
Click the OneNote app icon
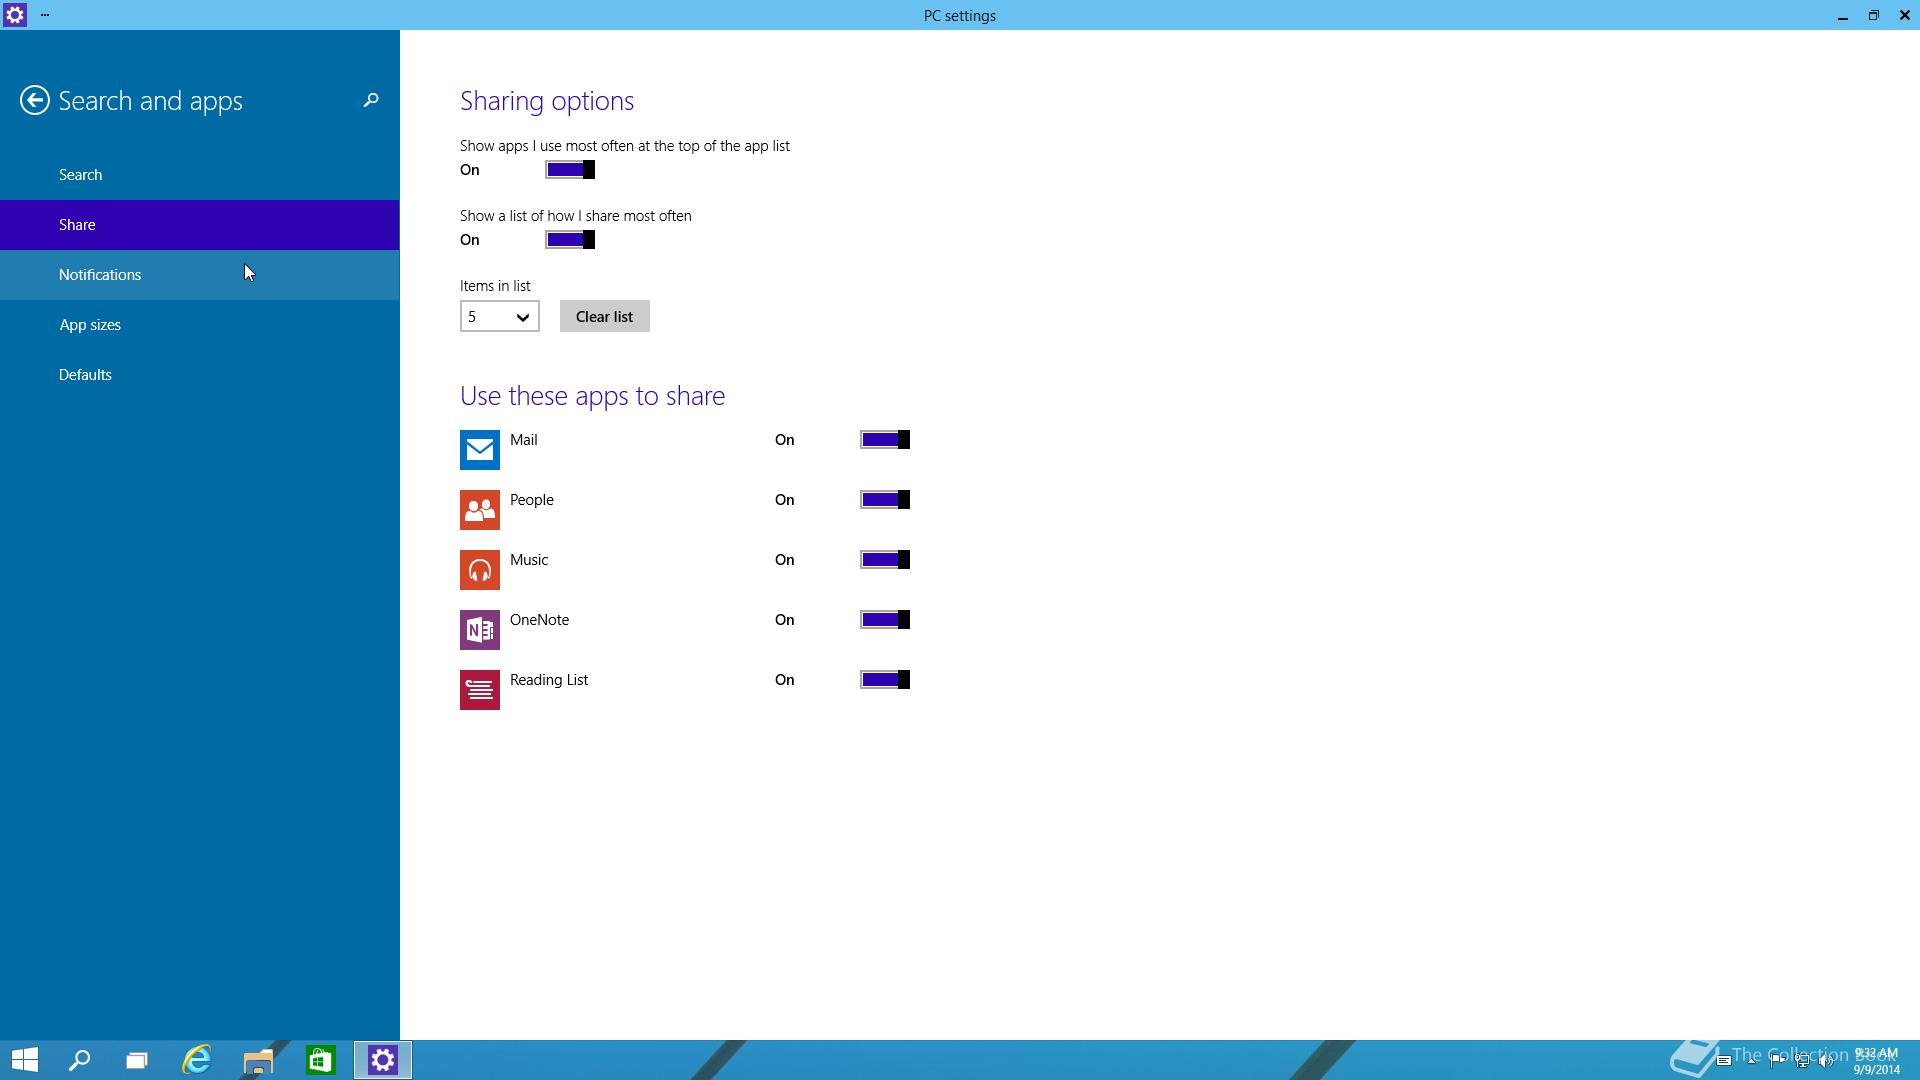(x=480, y=630)
